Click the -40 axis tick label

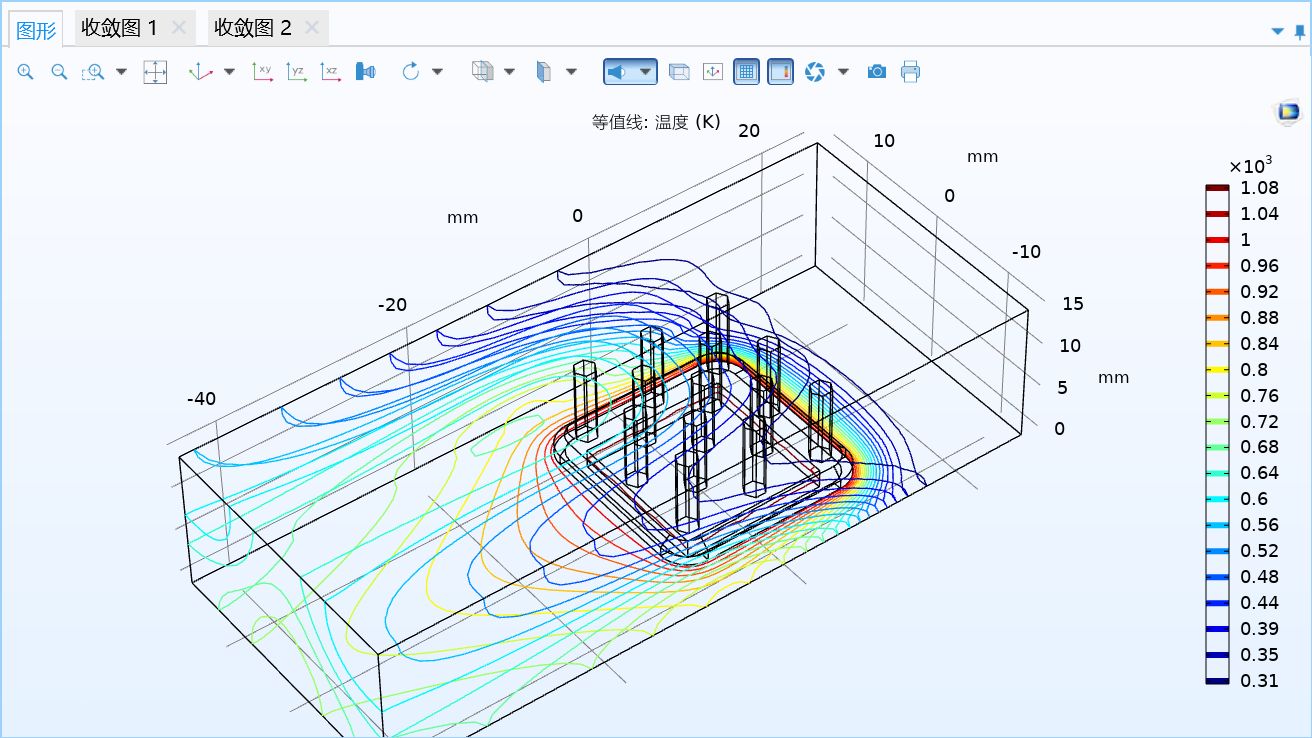[x=201, y=399]
